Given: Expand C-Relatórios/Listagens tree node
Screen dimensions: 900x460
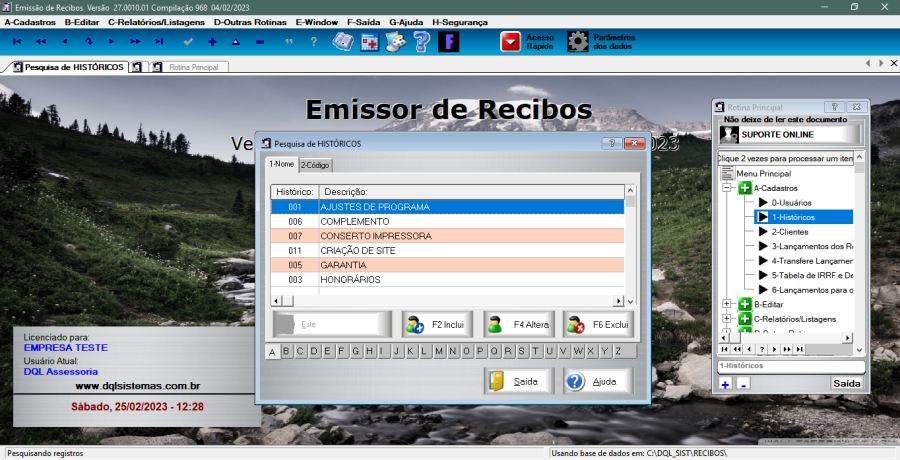Looking at the screenshot, I should [x=727, y=319].
